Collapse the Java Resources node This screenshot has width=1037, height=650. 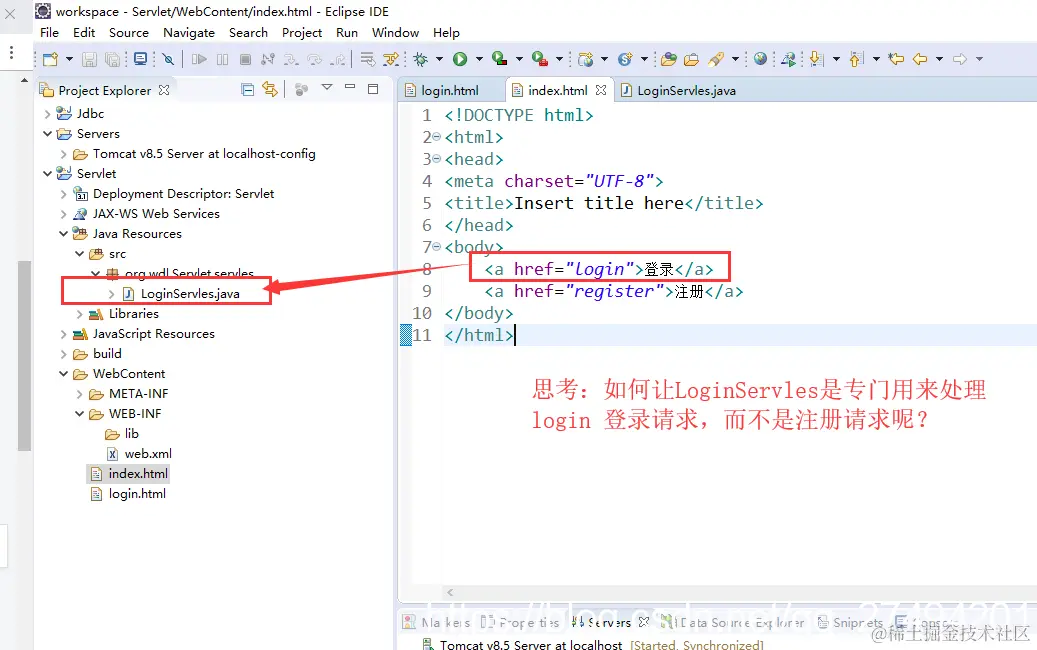[x=63, y=233]
